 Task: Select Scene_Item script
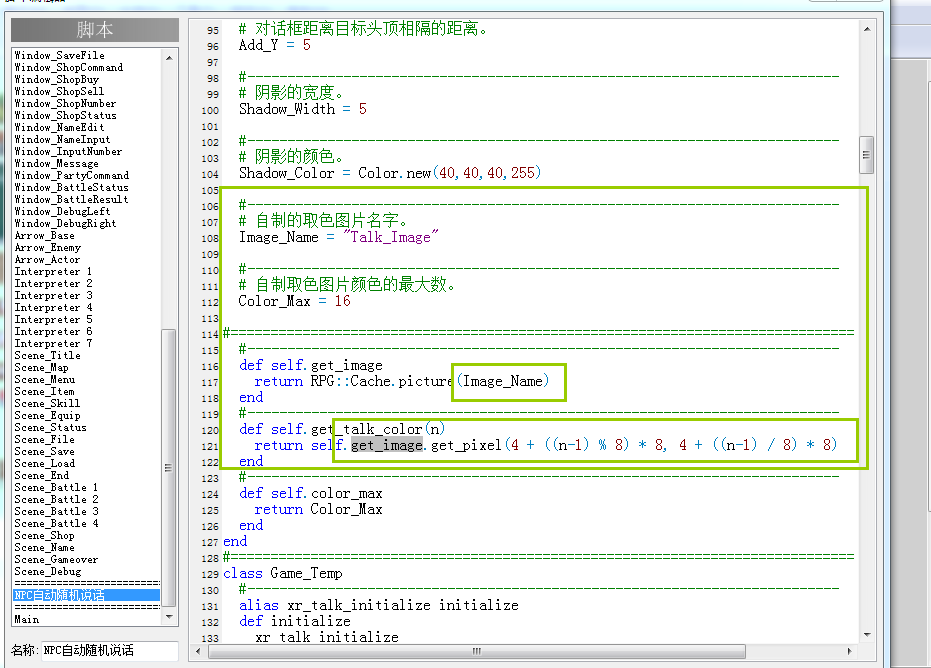[45, 391]
